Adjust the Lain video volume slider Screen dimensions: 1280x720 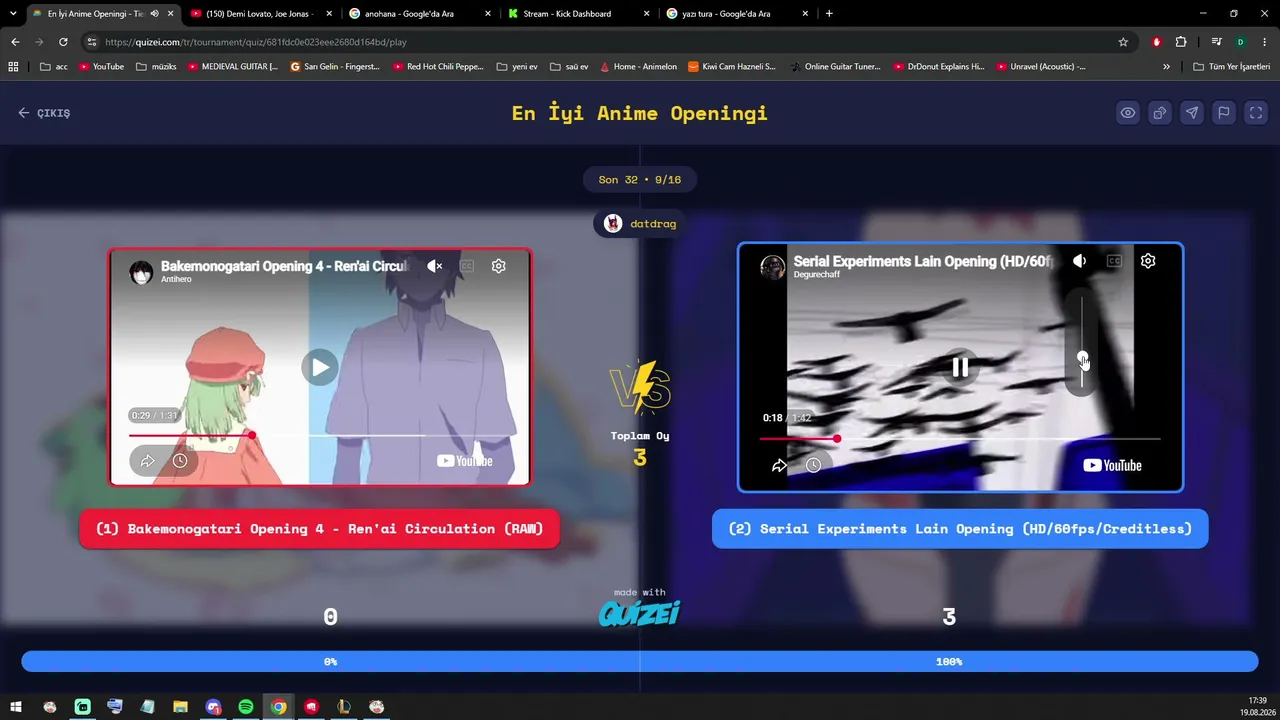[x=1082, y=340]
